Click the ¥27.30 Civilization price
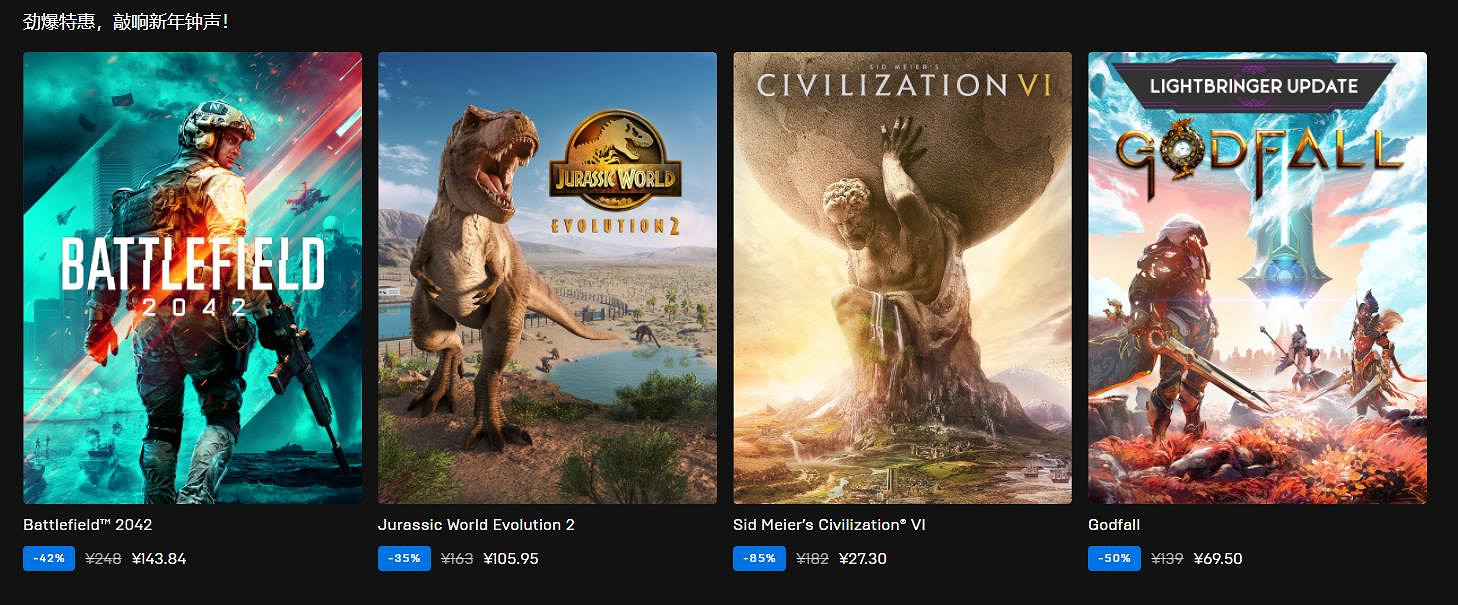Screen dimensions: 1458x605 pos(863,559)
